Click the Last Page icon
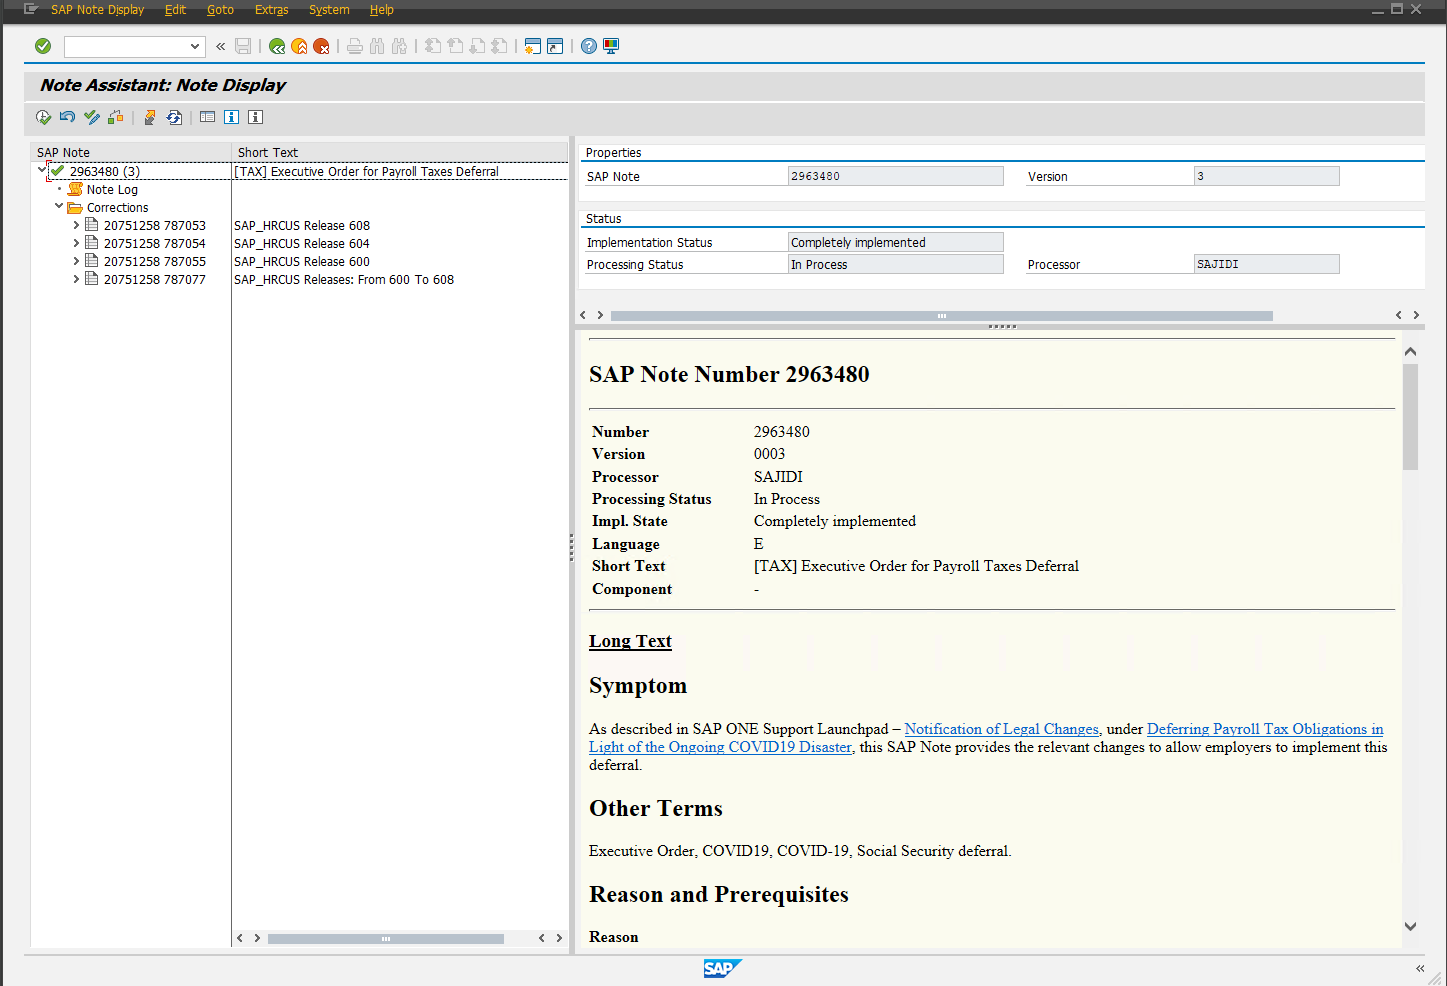This screenshot has width=1447, height=986. point(499,46)
